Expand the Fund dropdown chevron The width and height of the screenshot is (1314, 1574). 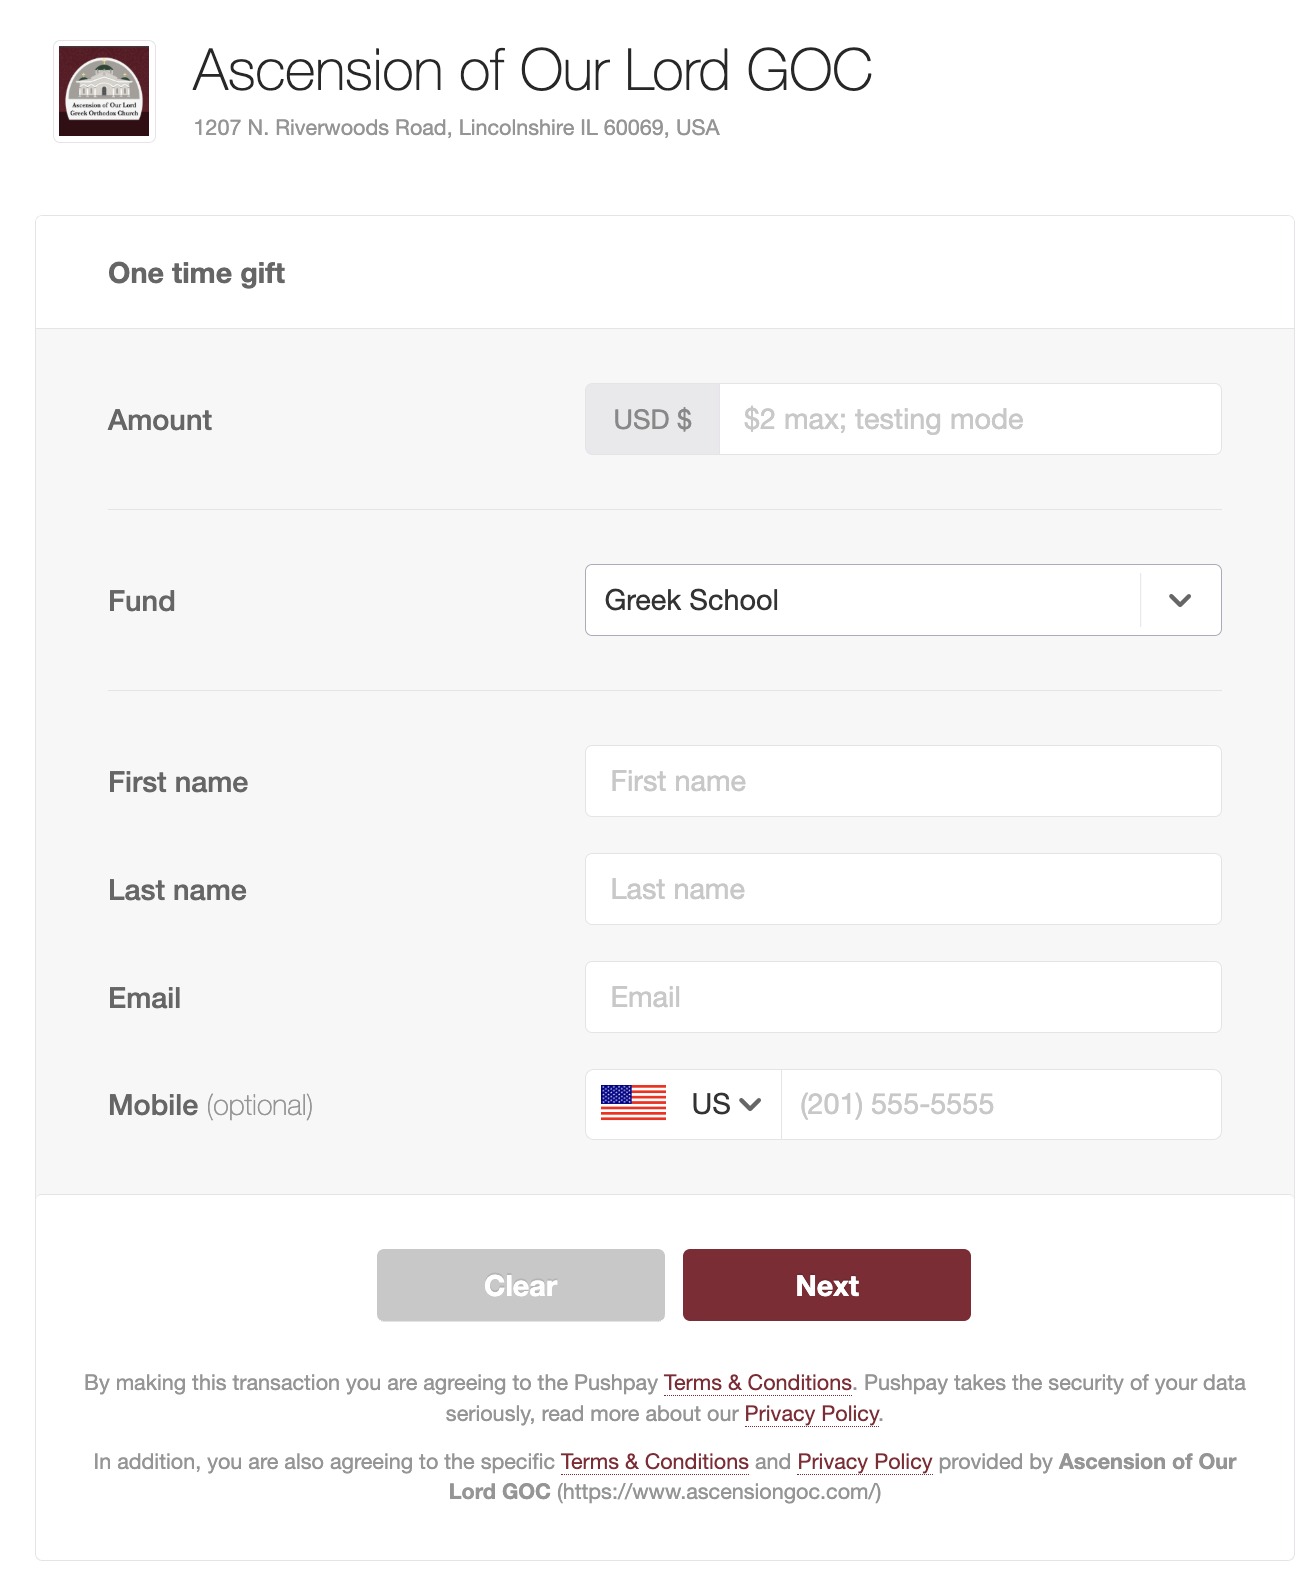point(1180,600)
